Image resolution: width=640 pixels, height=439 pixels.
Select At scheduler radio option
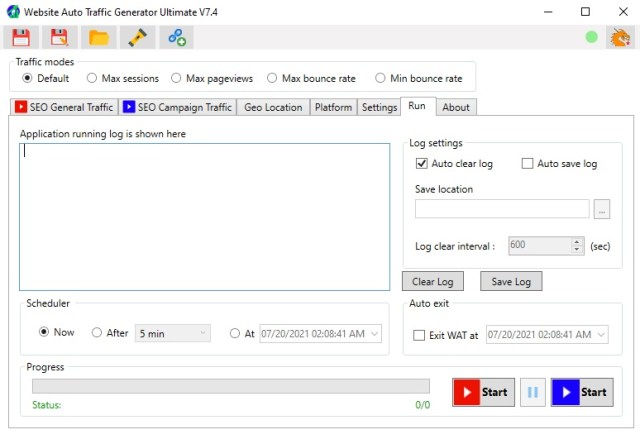click(x=235, y=333)
